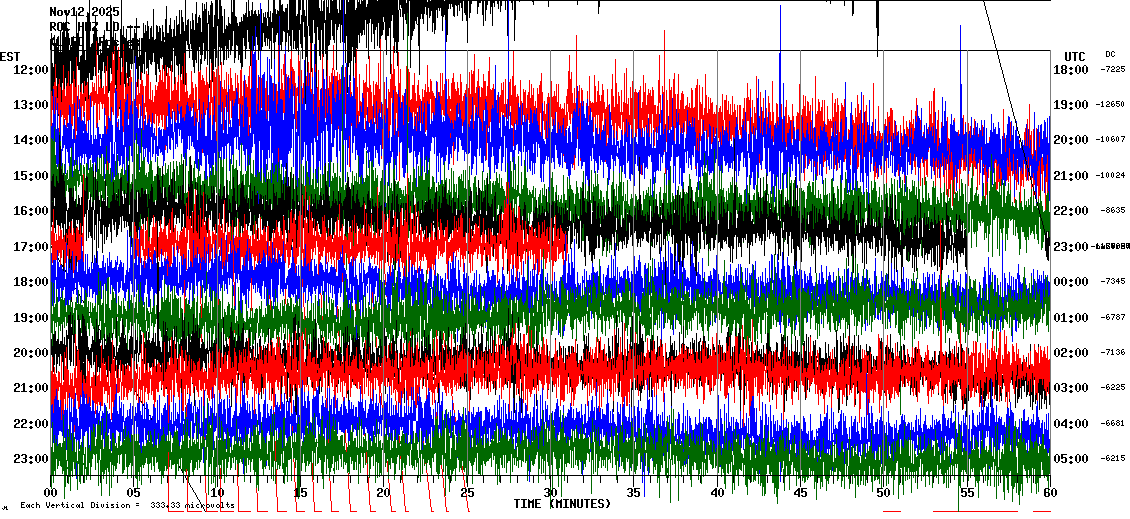This screenshot has height=519, width=1130.
Task: Click the -12650 DC offset value
Action: [x=1111, y=105]
